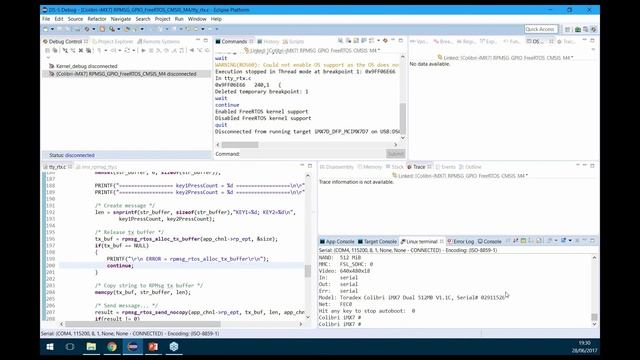Switch to the Remote Systems tab
This screenshot has height=360, width=640.
[158, 42]
